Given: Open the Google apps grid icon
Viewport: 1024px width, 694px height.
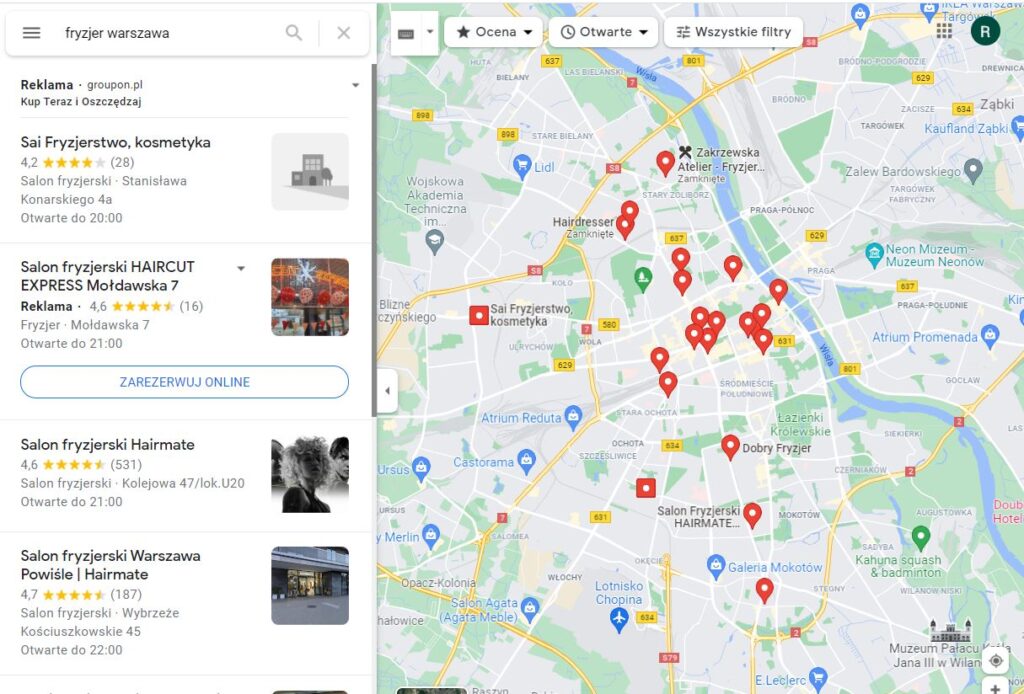Looking at the screenshot, I should [x=944, y=30].
